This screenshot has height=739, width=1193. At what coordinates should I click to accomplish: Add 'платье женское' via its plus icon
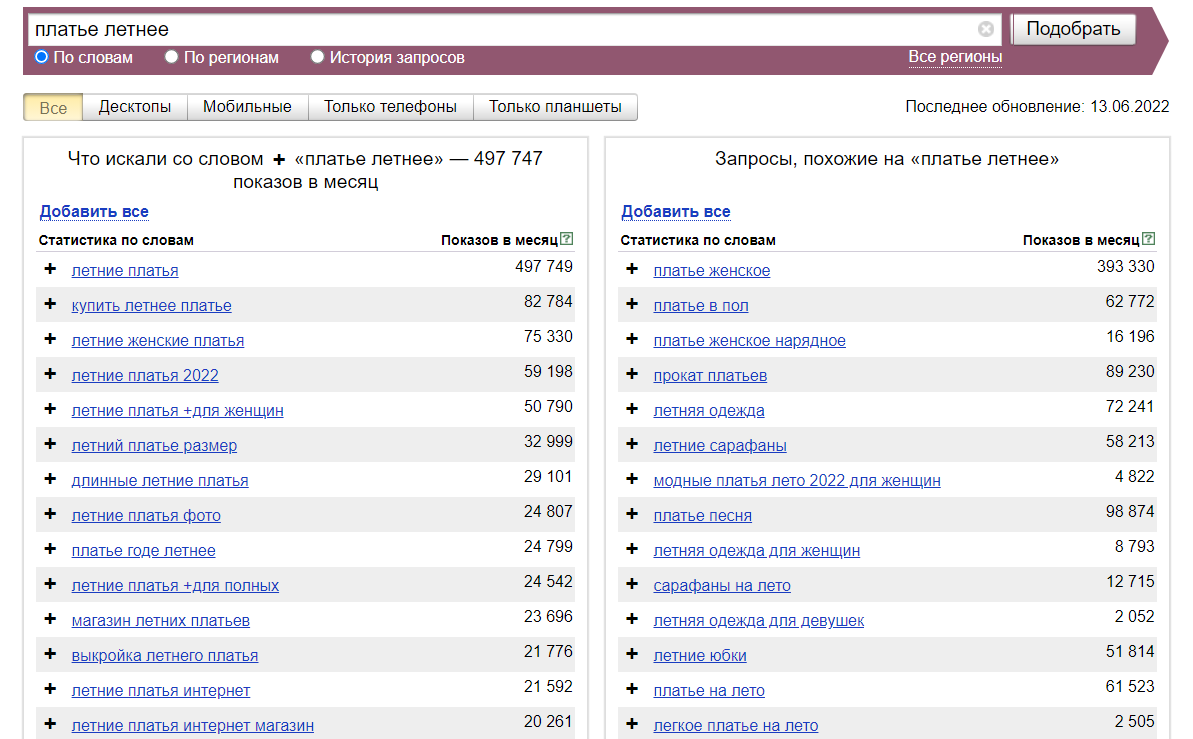(x=631, y=269)
